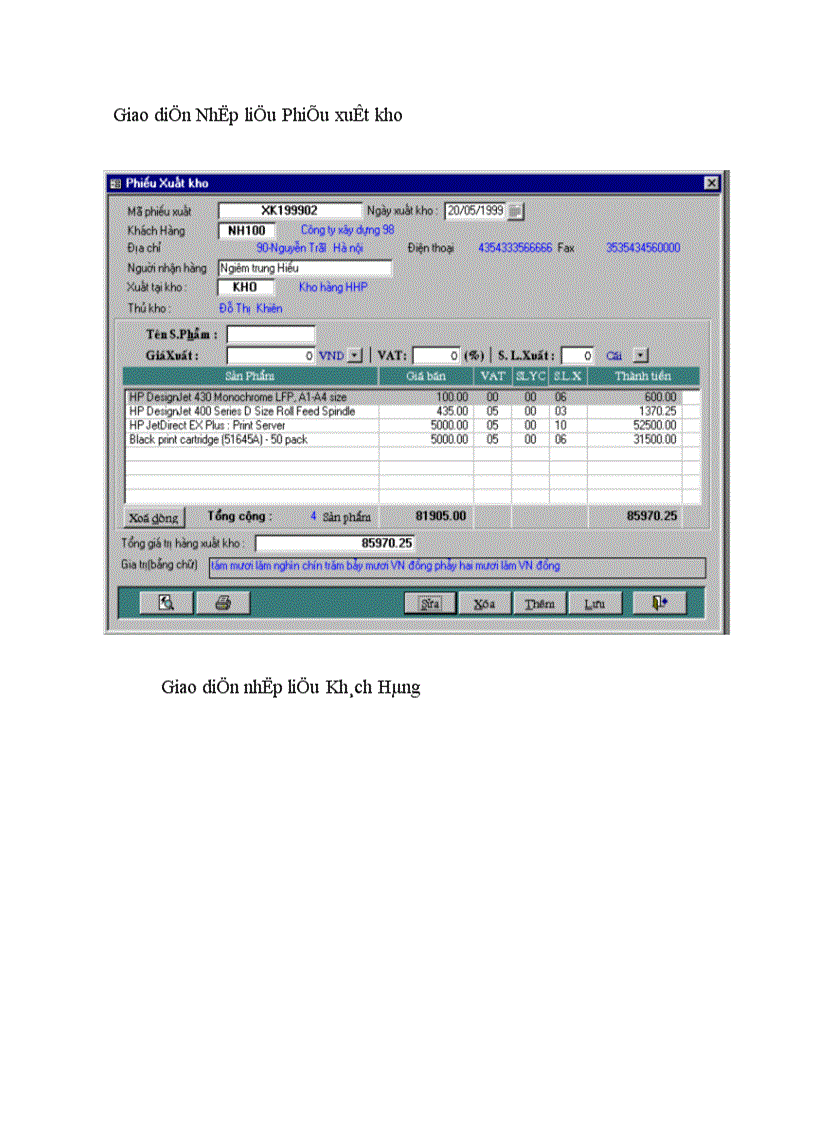
Task: Select the HP JetDirect EX Plus row
Action: click(x=250, y=425)
